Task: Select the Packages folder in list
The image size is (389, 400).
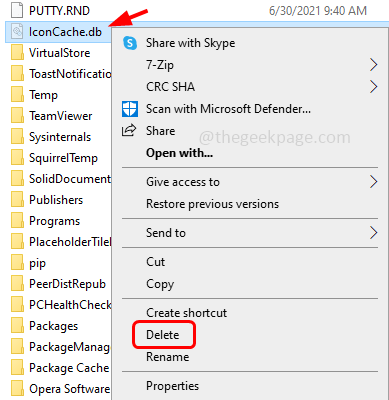Action: point(53,326)
